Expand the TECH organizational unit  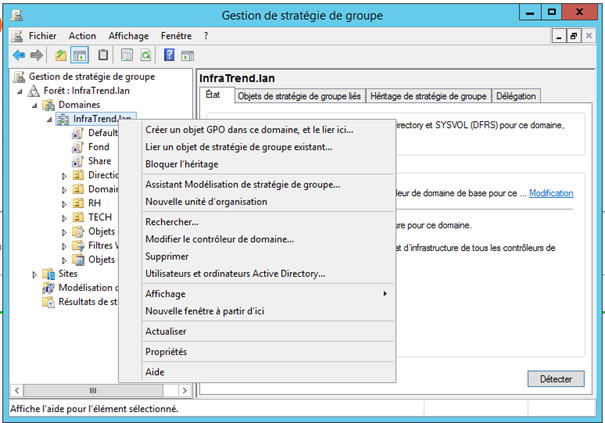coord(65,217)
